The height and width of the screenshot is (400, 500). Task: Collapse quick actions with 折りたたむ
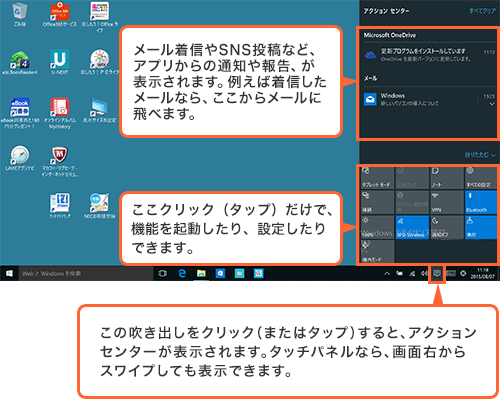(480, 155)
